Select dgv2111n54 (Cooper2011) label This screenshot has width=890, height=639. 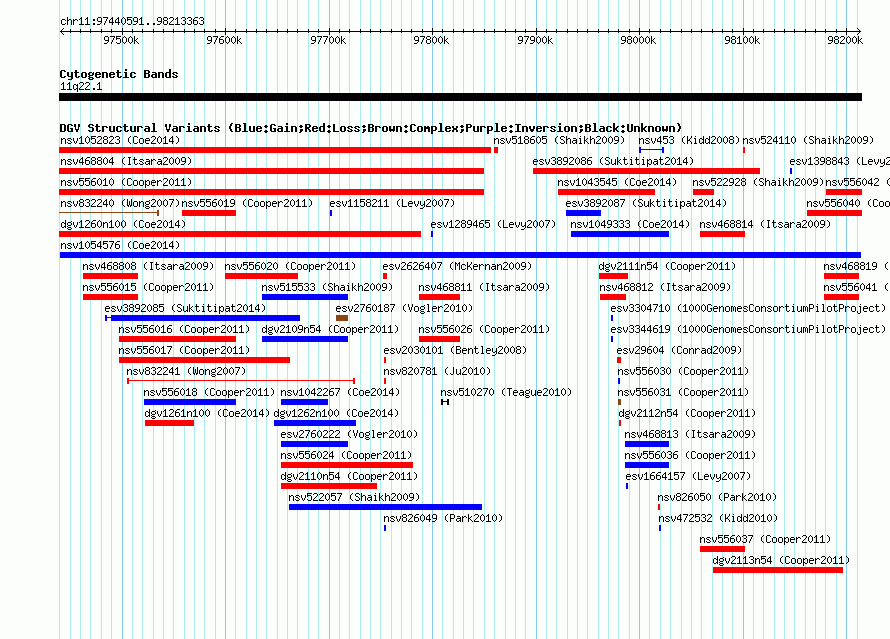point(667,266)
